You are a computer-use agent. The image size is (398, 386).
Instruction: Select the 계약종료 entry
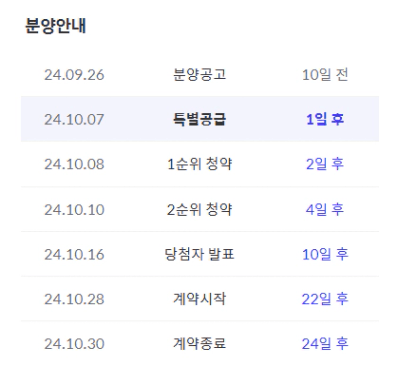tap(199, 343)
